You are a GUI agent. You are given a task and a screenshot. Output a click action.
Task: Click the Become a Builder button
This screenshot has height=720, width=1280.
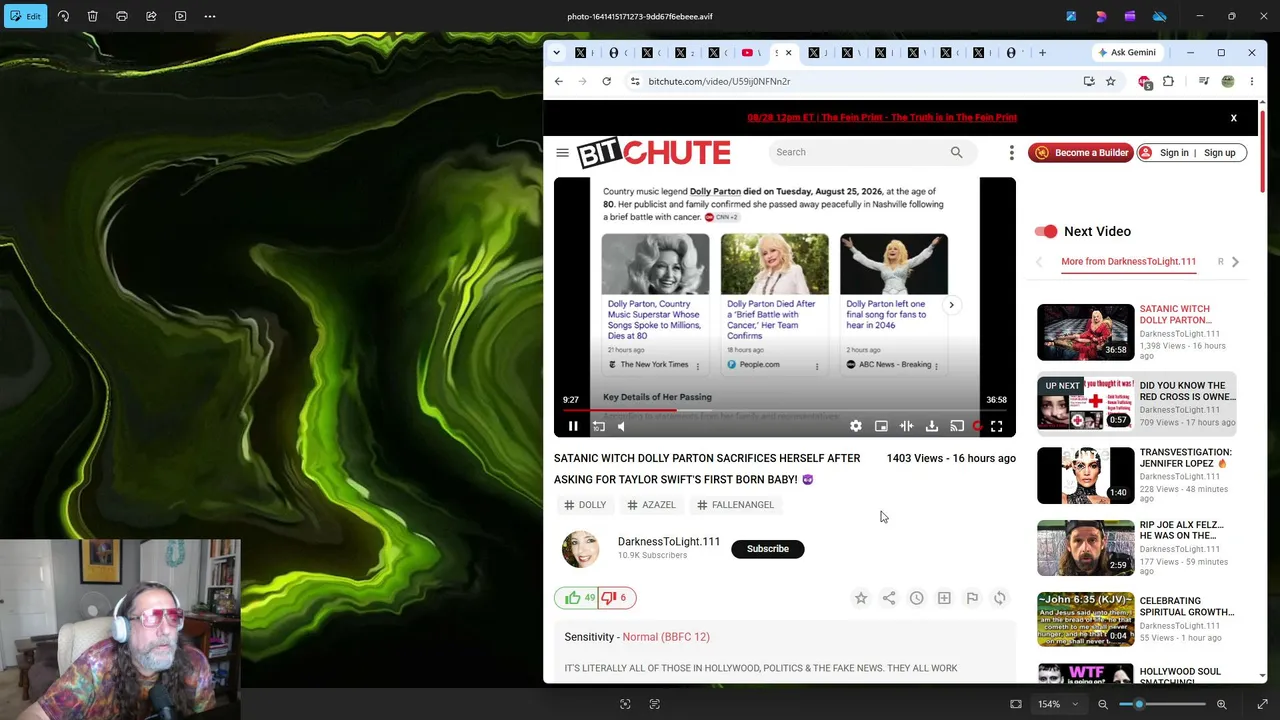click(x=1080, y=153)
